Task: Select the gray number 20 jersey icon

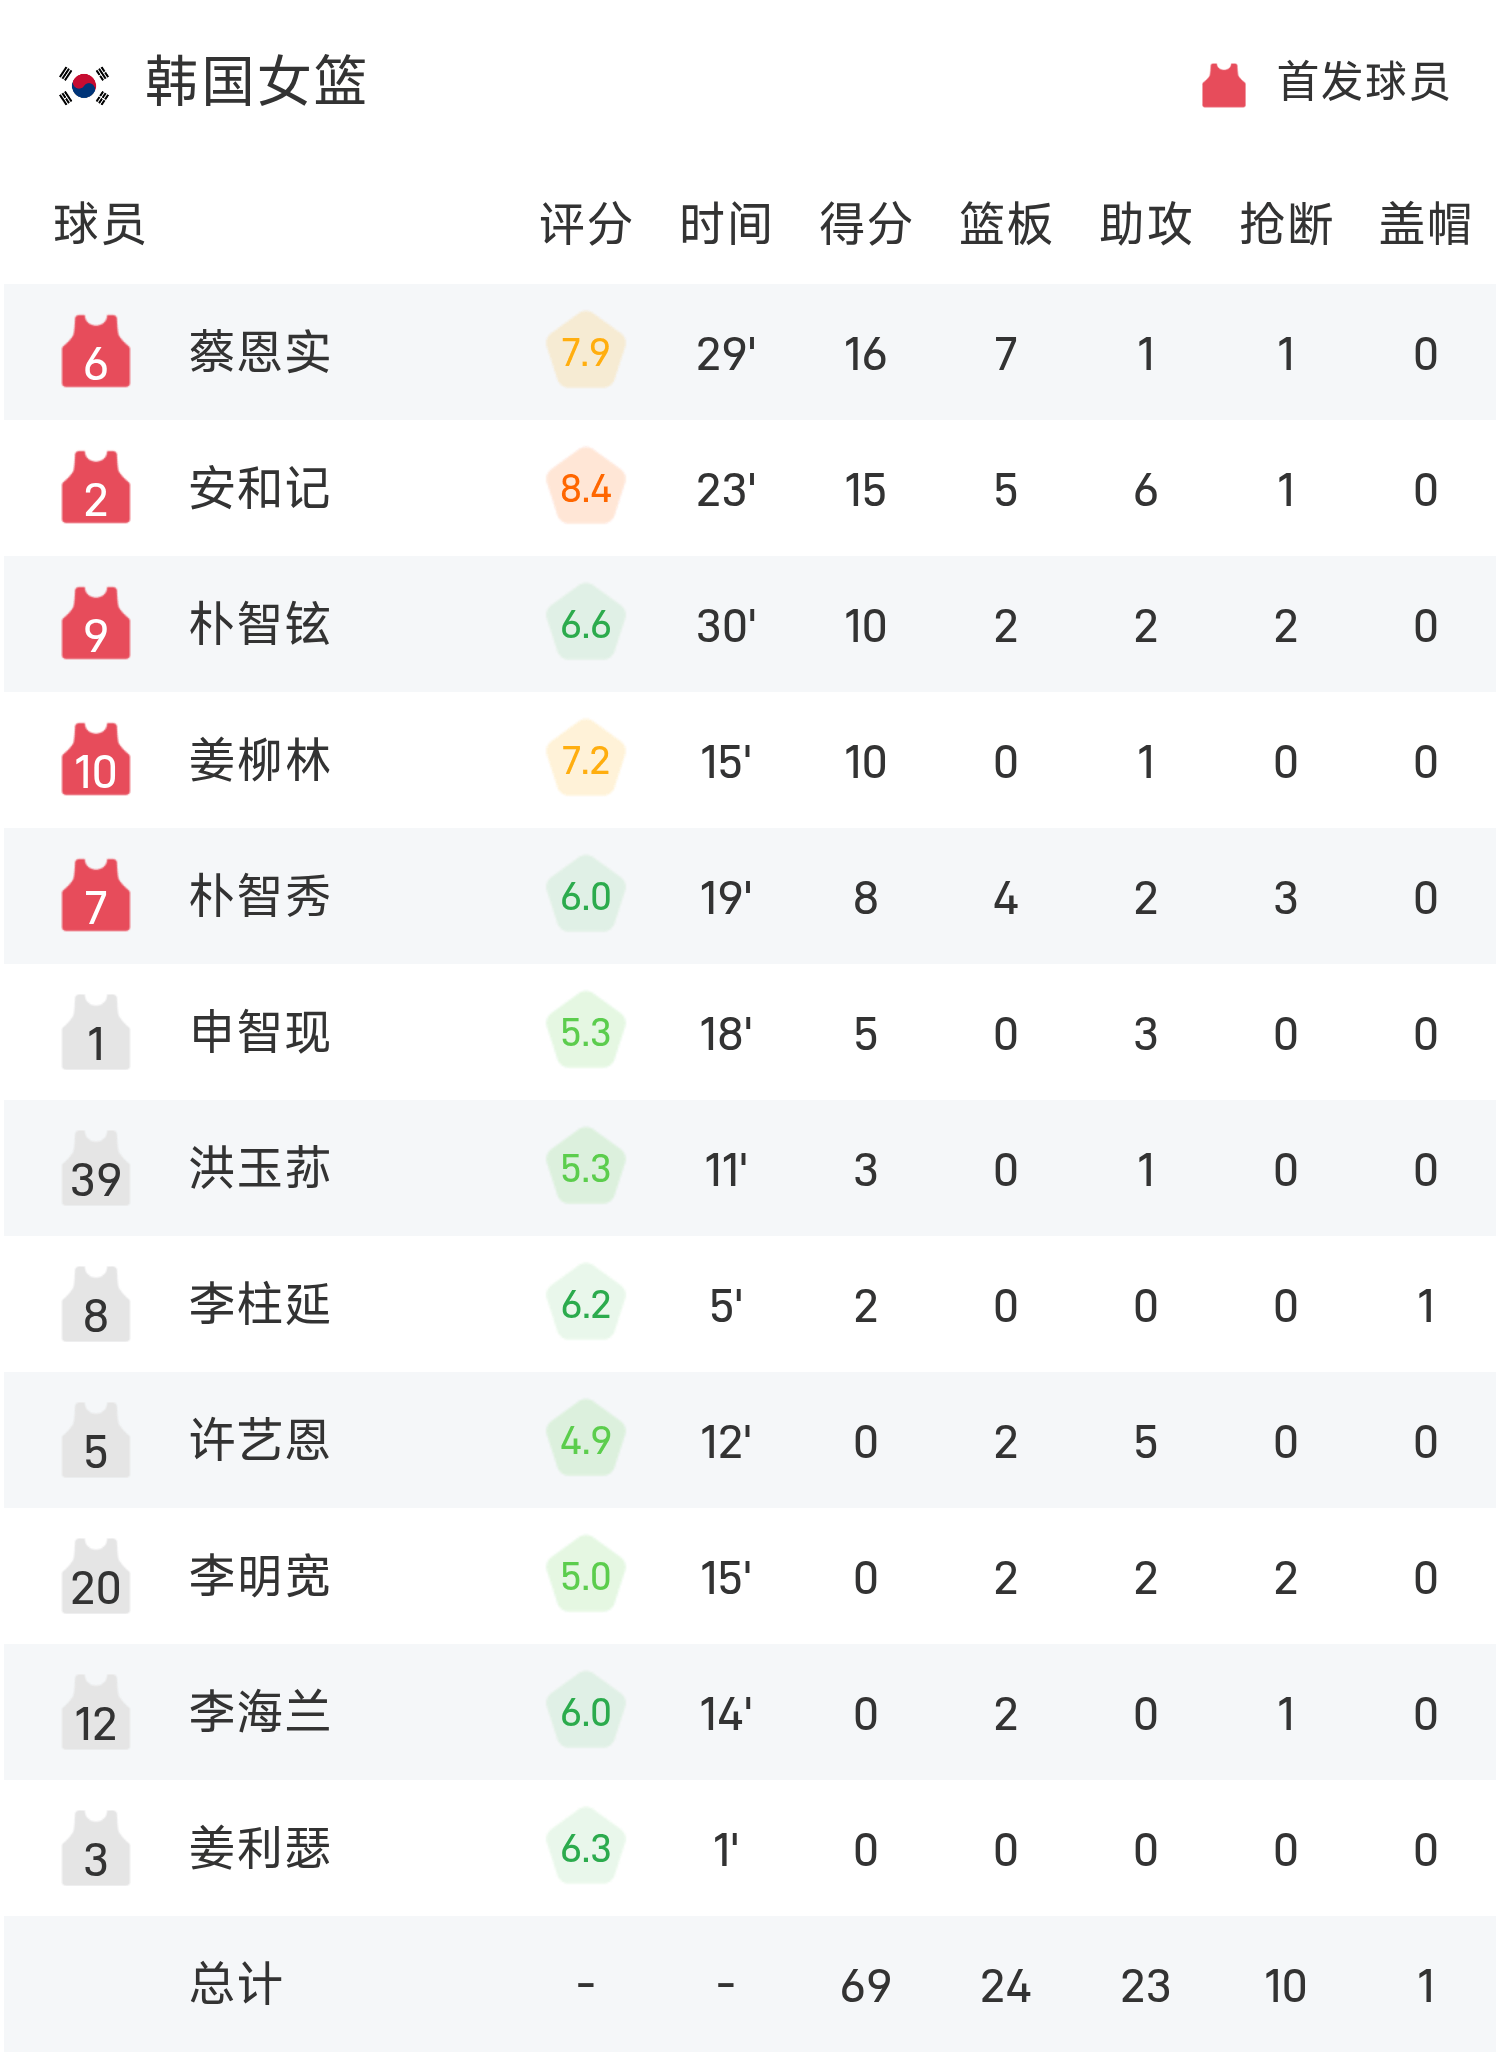Action: coord(96,1576)
